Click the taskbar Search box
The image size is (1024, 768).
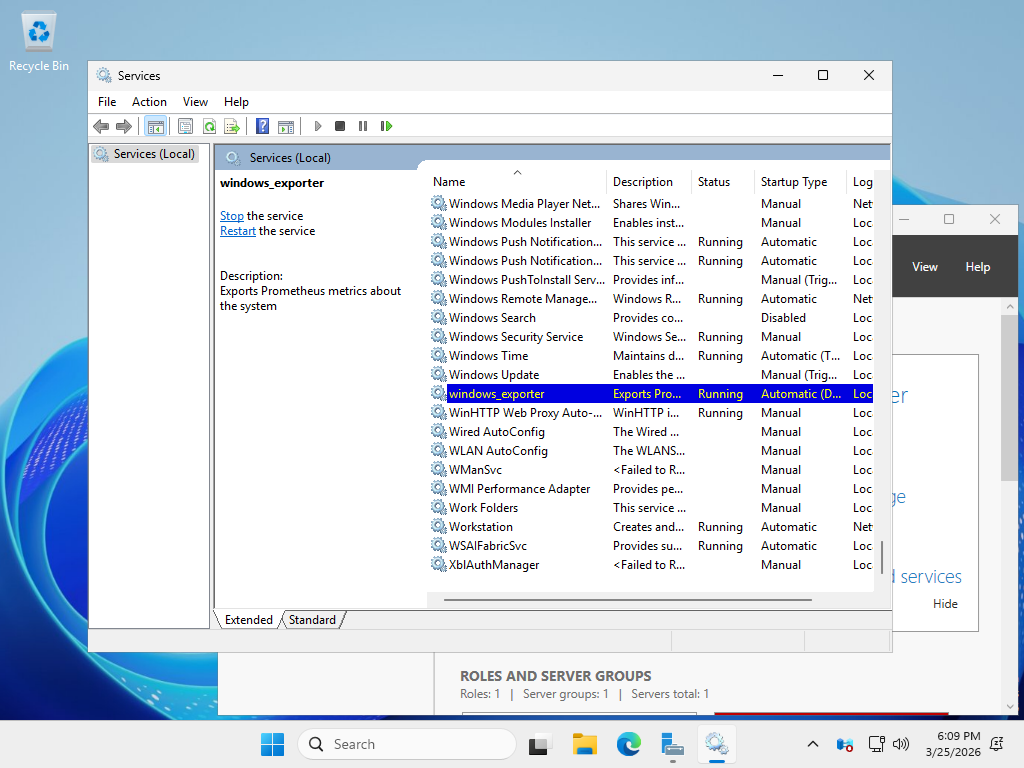point(407,744)
